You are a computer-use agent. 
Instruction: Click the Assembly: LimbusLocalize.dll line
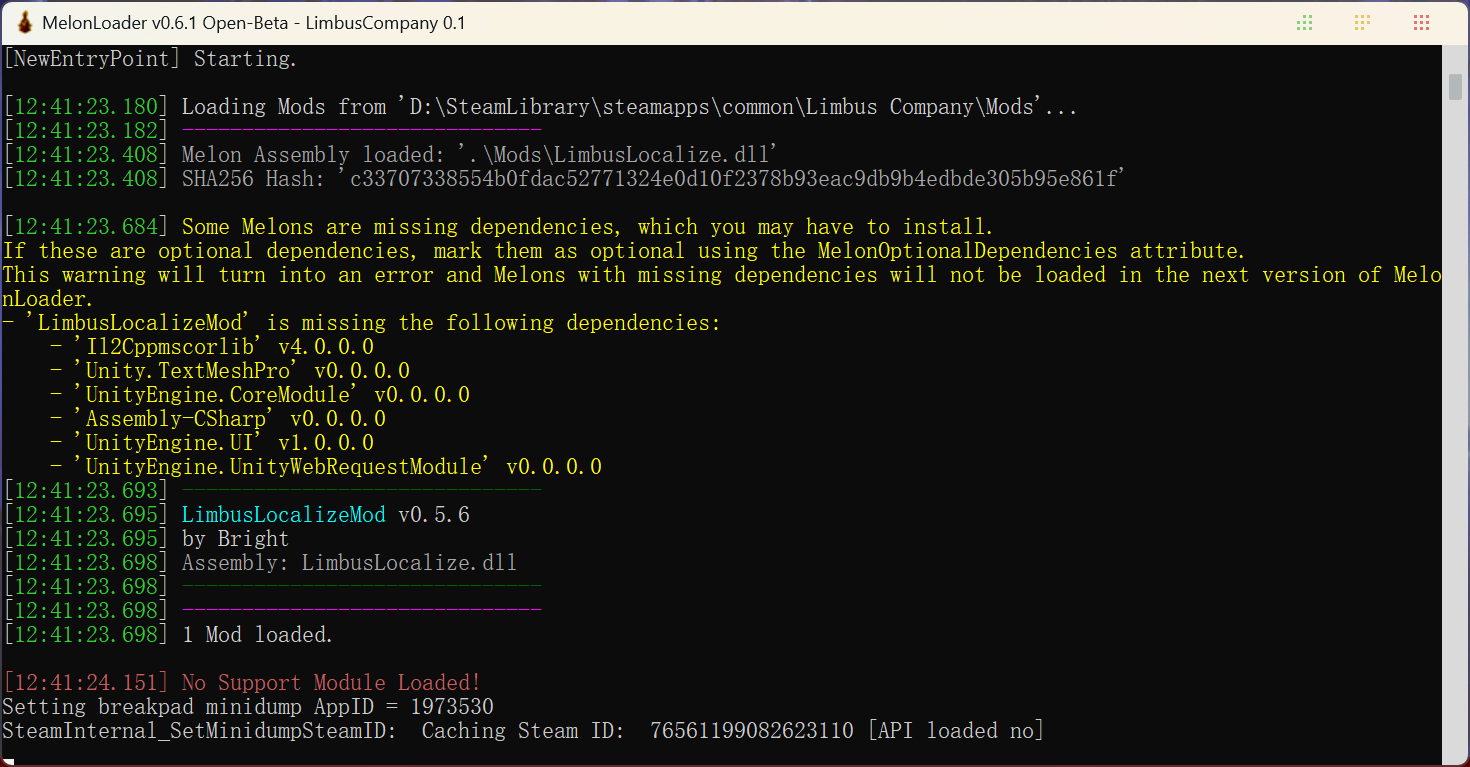pos(330,562)
